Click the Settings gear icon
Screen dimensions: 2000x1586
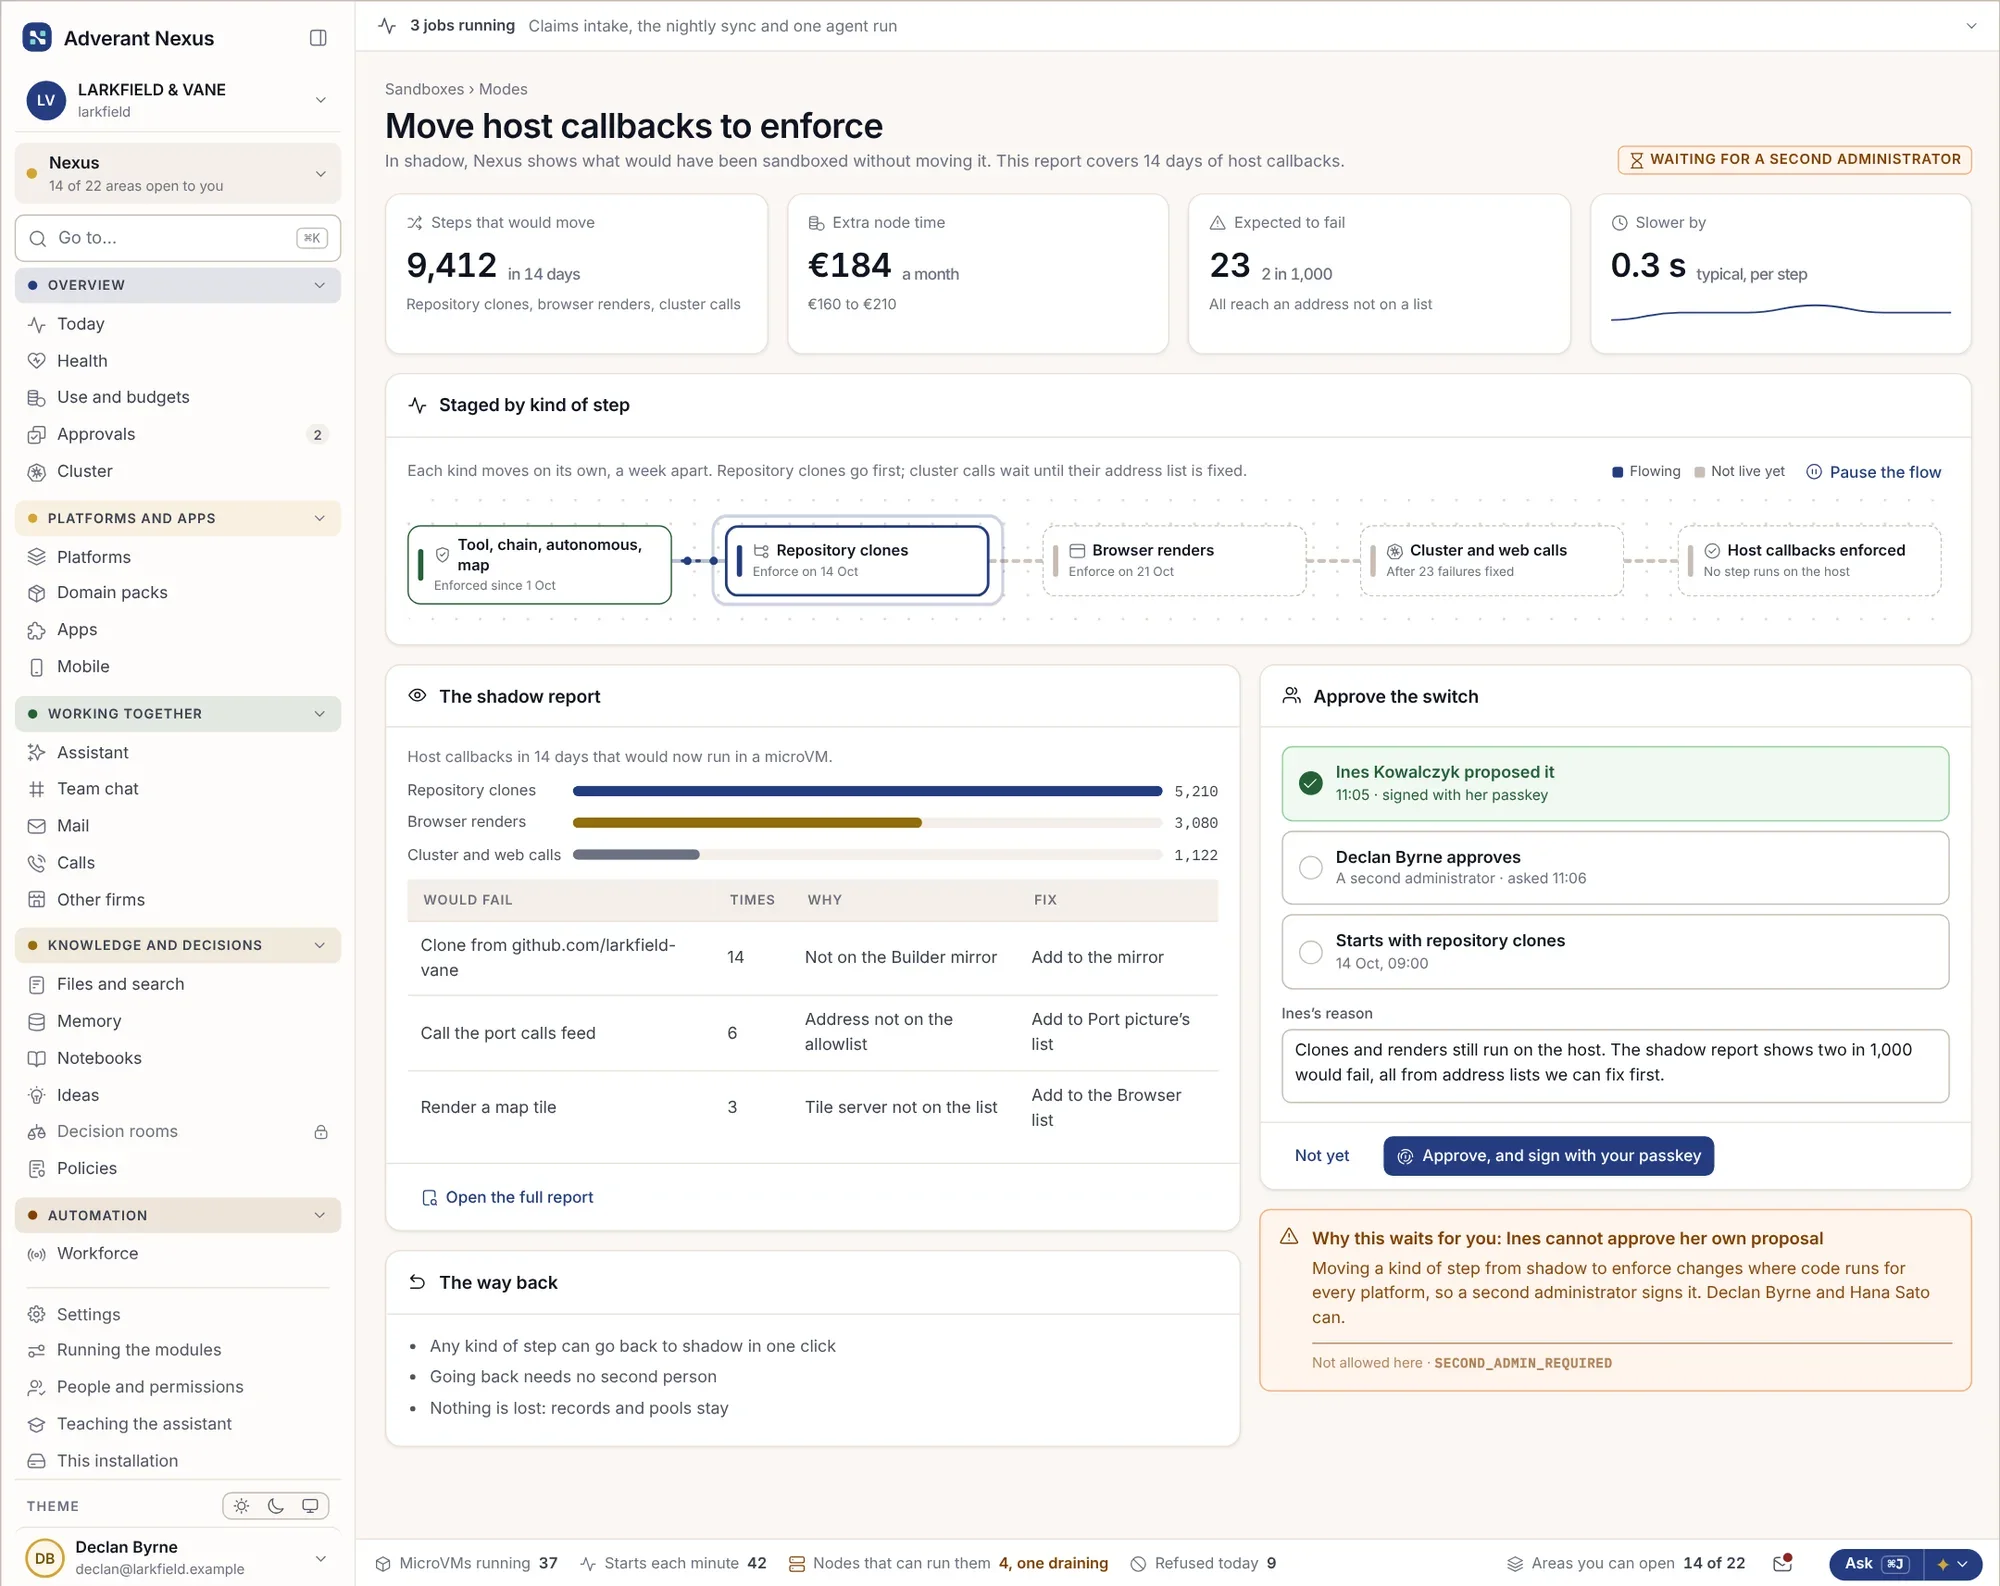(37, 1314)
